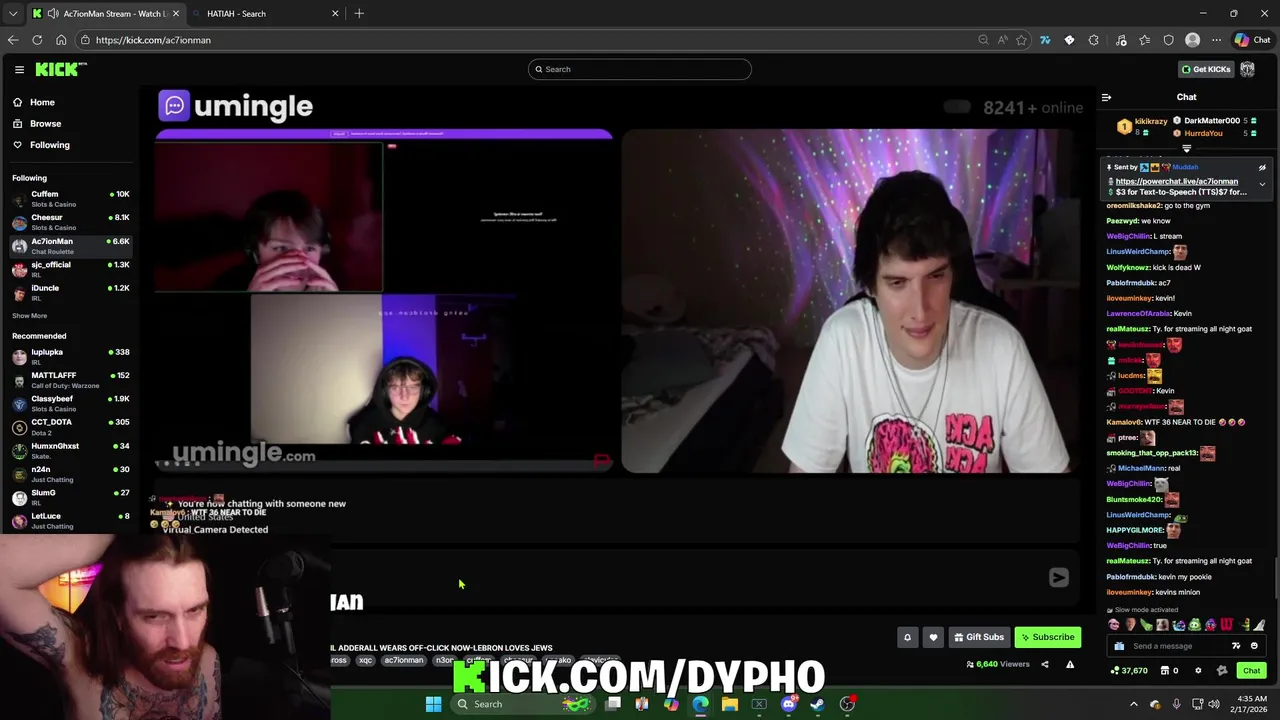Open HumxnGhxst recommended channel
This screenshot has width=1280, height=720.
click(70, 450)
